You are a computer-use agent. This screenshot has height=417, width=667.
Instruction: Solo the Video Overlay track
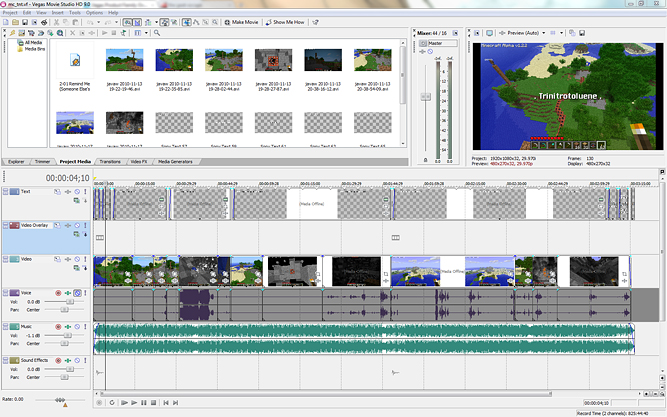(x=85, y=226)
